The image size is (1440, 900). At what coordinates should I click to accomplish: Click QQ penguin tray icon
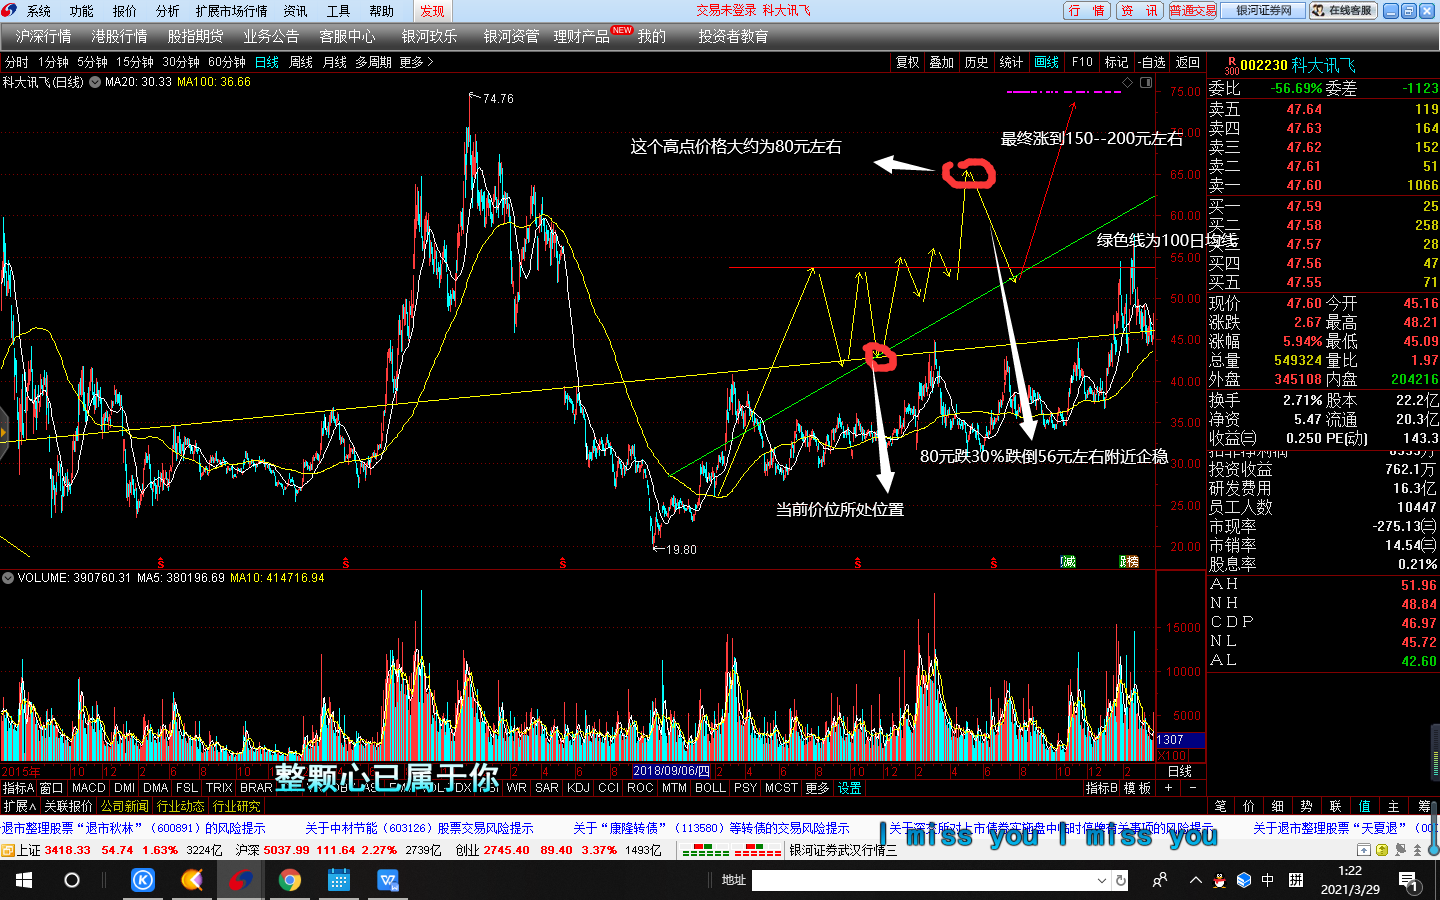[x=1220, y=880]
